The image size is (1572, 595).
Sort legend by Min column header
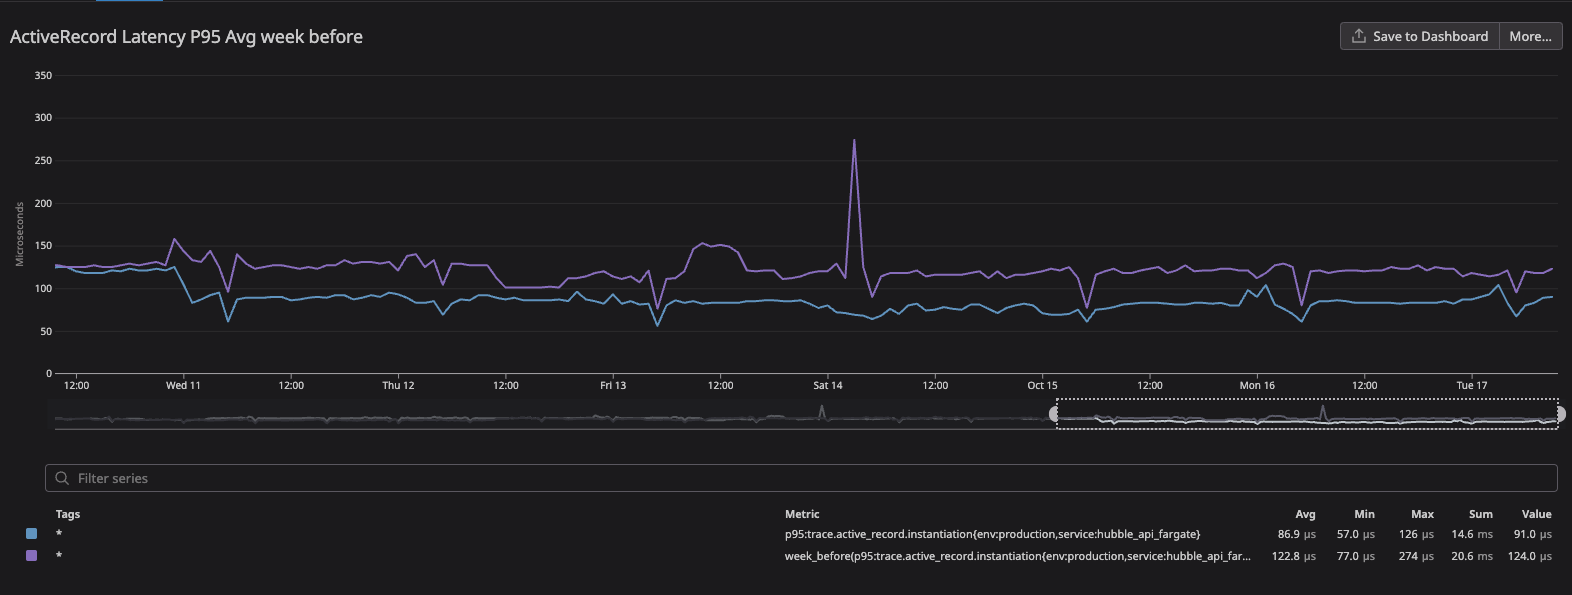click(1364, 514)
